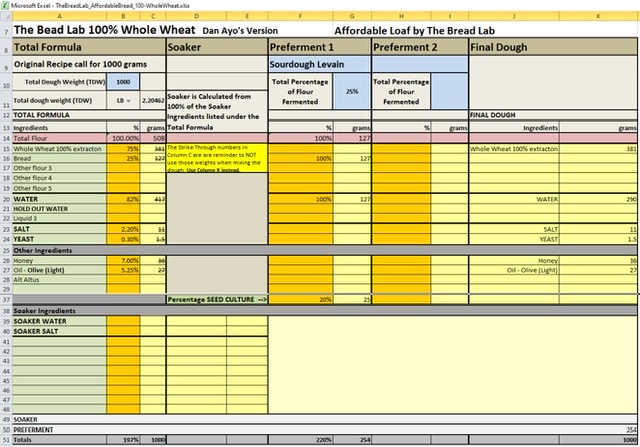640x447 pixels.
Task: Click the Excel icon in the title bar
Action: click(x=6, y=5)
